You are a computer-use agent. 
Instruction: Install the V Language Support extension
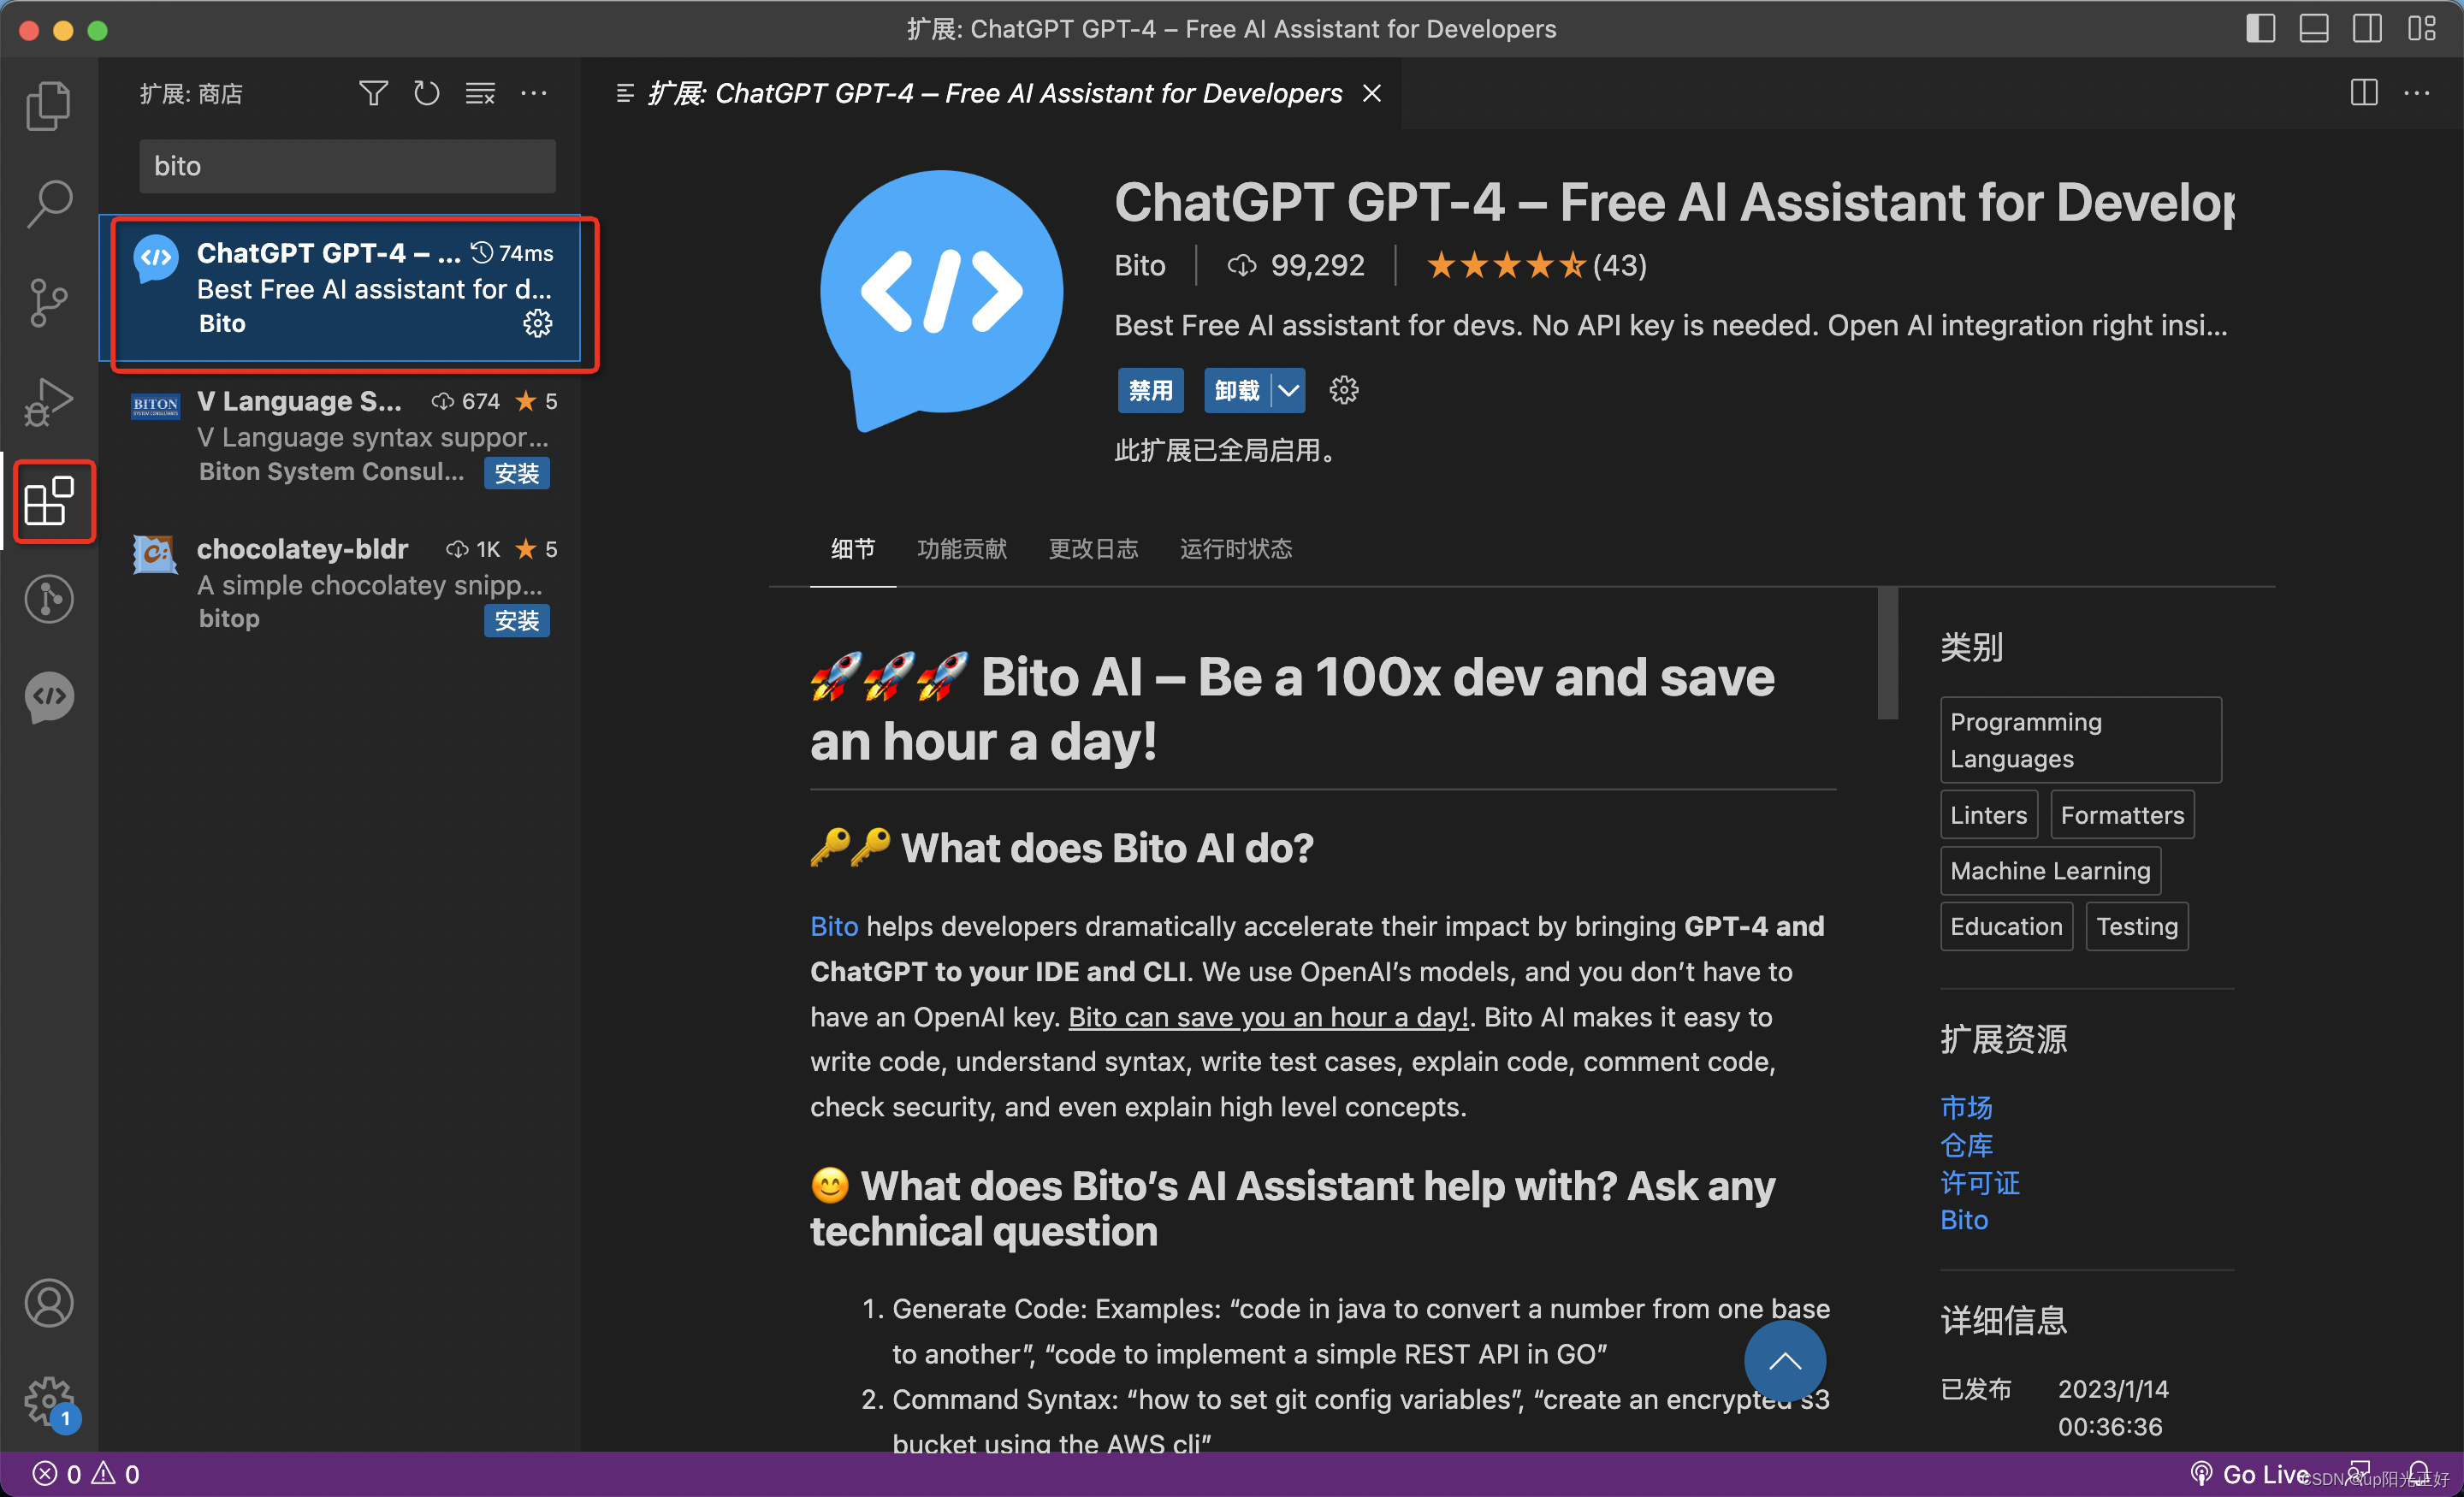(516, 473)
